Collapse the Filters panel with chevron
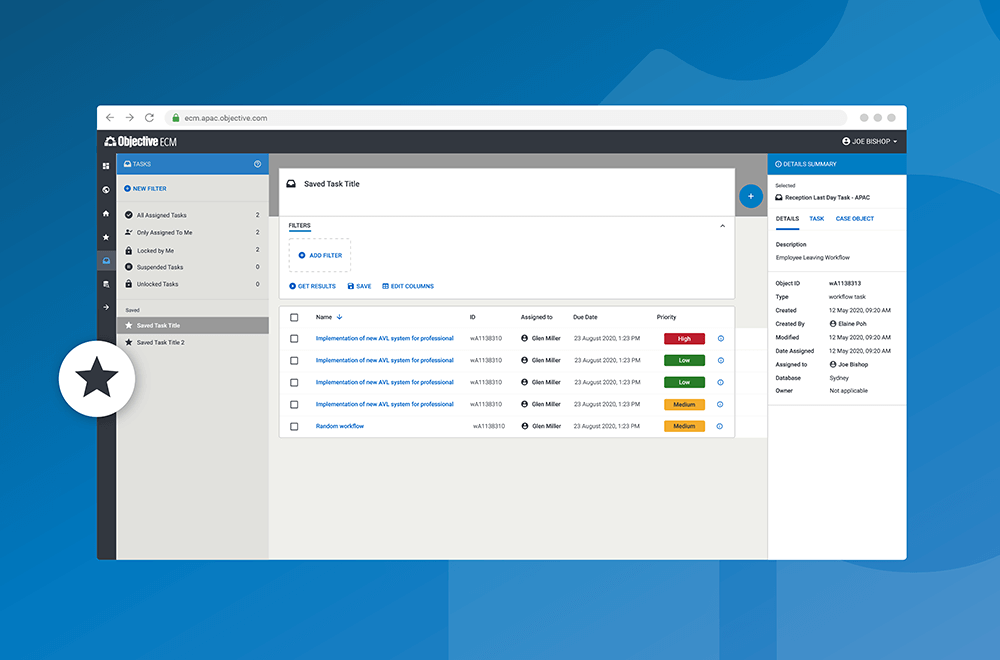This screenshot has height=660, width=1000. [723, 226]
